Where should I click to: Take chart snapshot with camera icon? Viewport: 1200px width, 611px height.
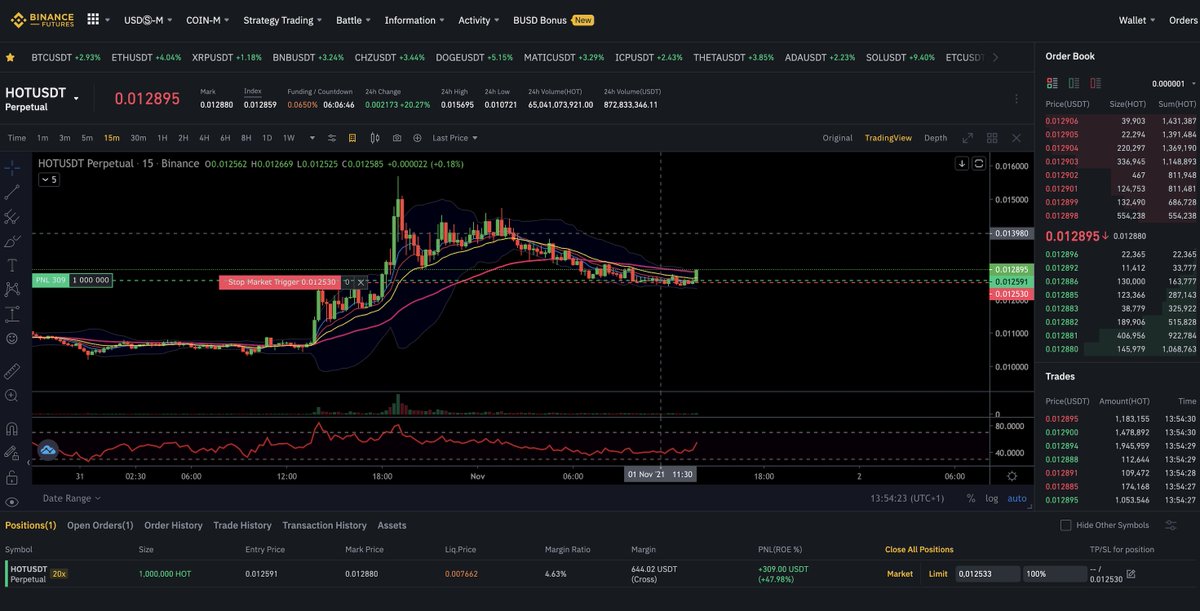pyautogui.click(x=397, y=138)
